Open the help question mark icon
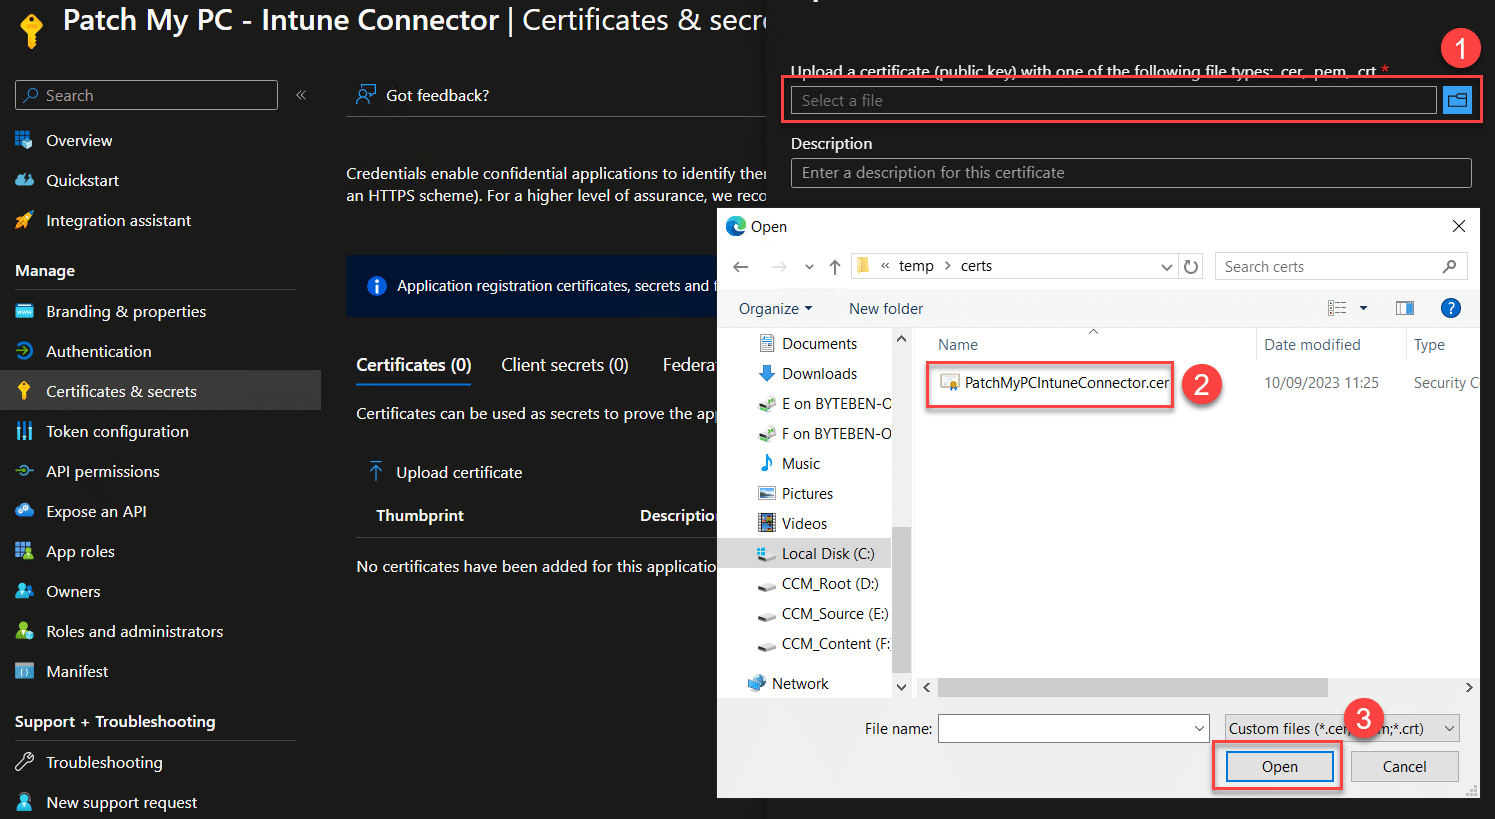This screenshot has width=1495, height=819. coord(1450,308)
